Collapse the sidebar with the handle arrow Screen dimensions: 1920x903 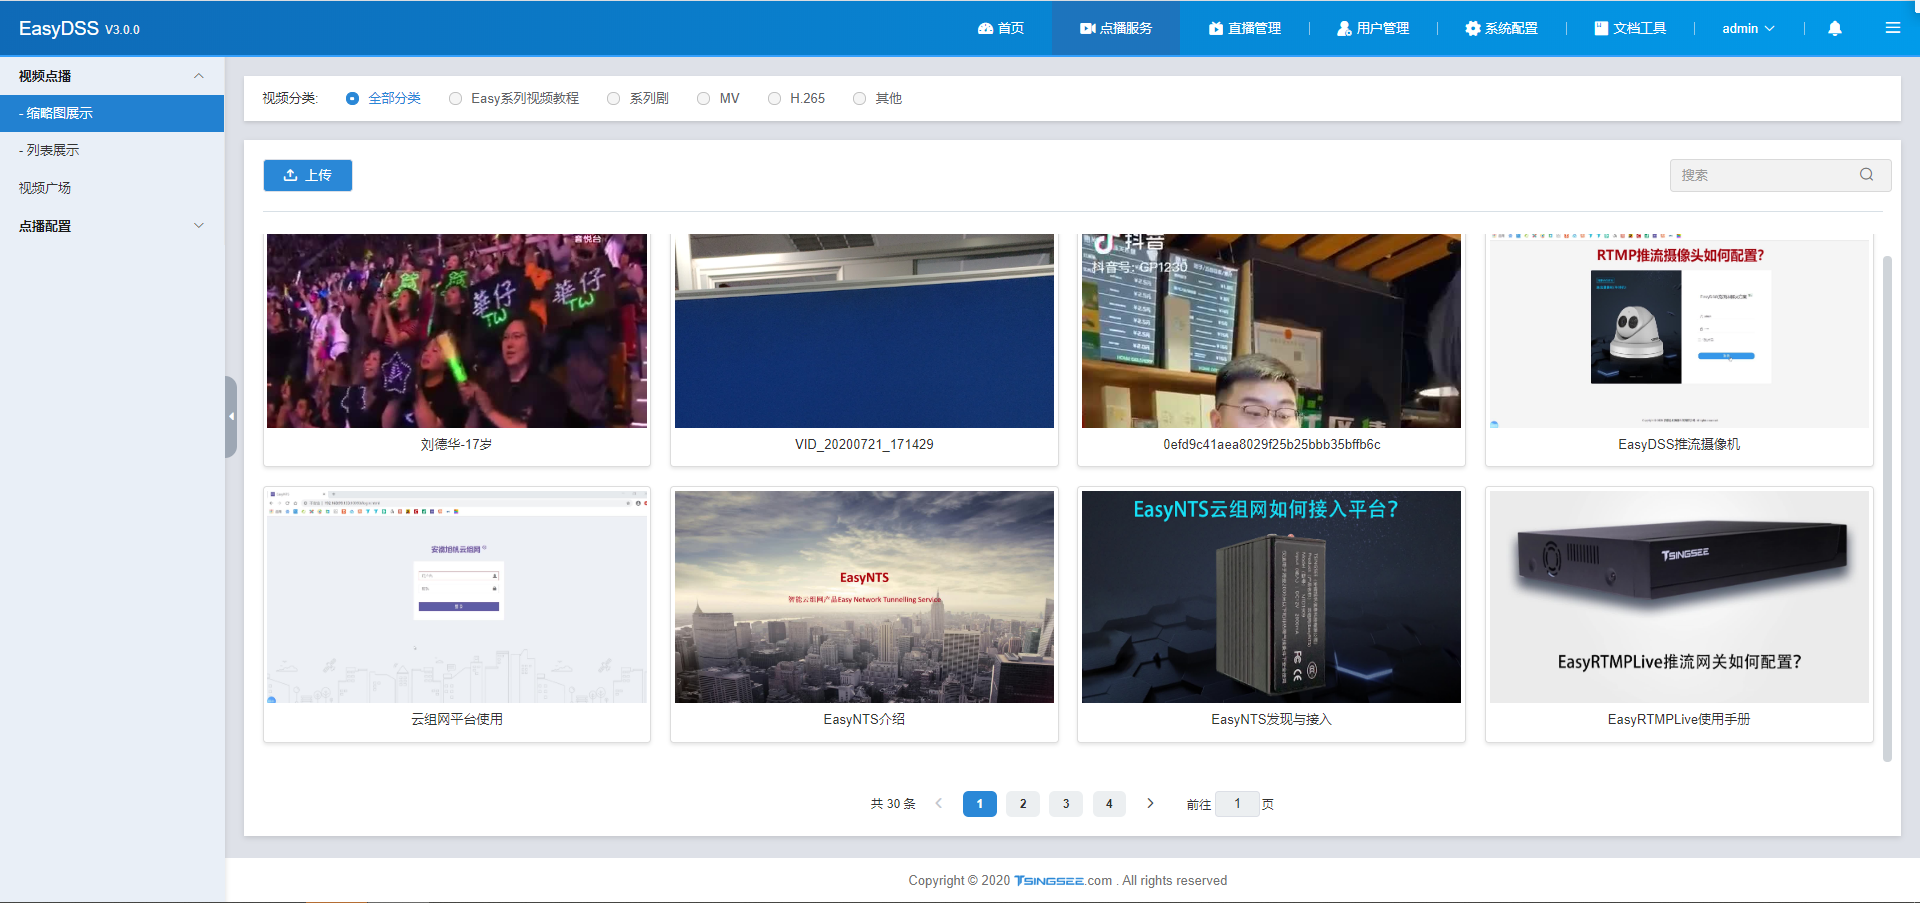click(x=231, y=416)
